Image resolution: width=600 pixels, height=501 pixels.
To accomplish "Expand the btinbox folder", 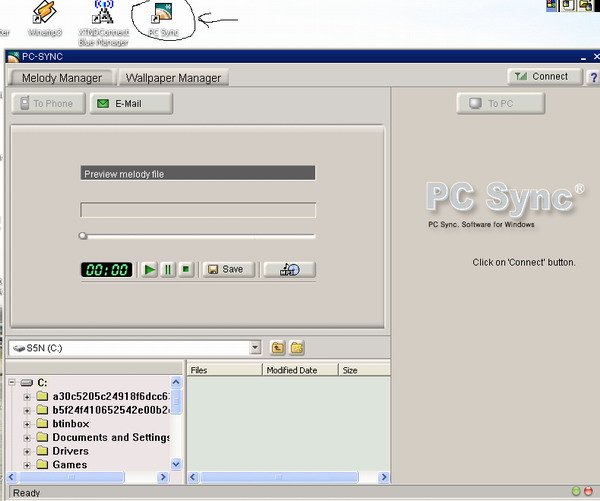I will (x=27, y=424).
